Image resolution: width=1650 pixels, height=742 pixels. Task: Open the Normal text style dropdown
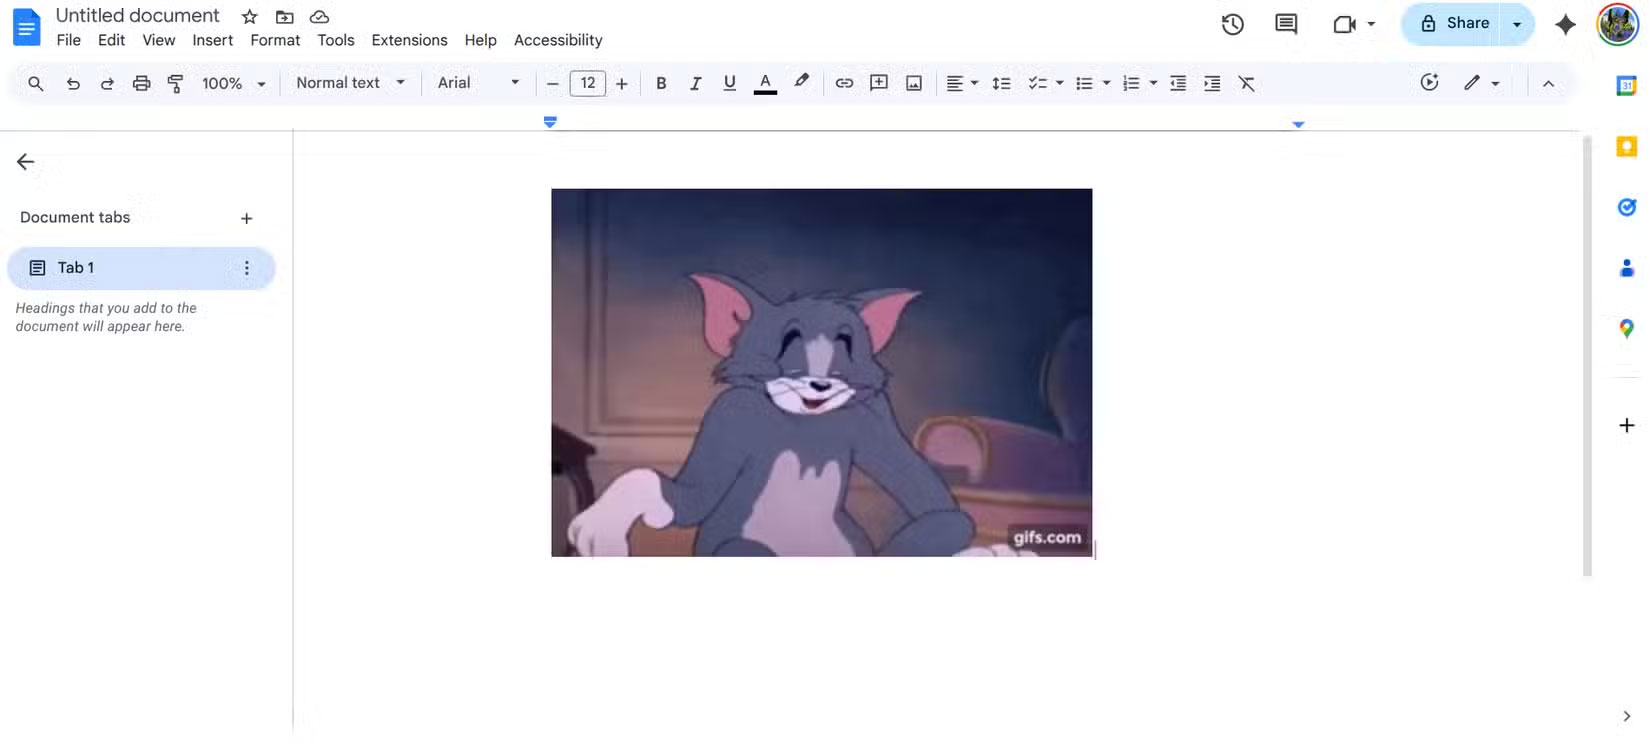point(350,83)
